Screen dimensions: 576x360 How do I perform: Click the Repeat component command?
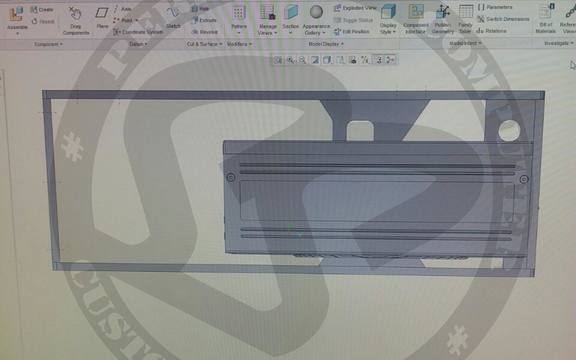coord(43,22)
